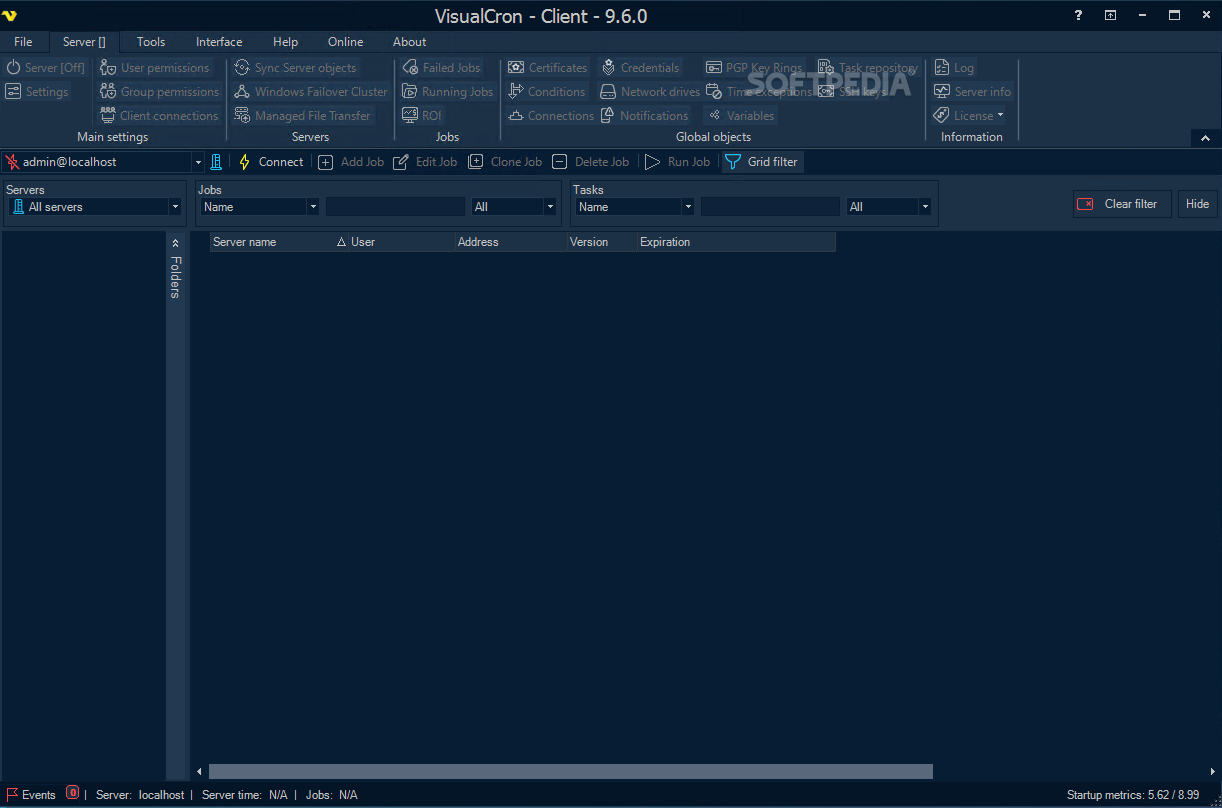Click the ribbon display options icon in title bar
The width and height of the screenshot is (1222, 808).
click(1110, 15)
